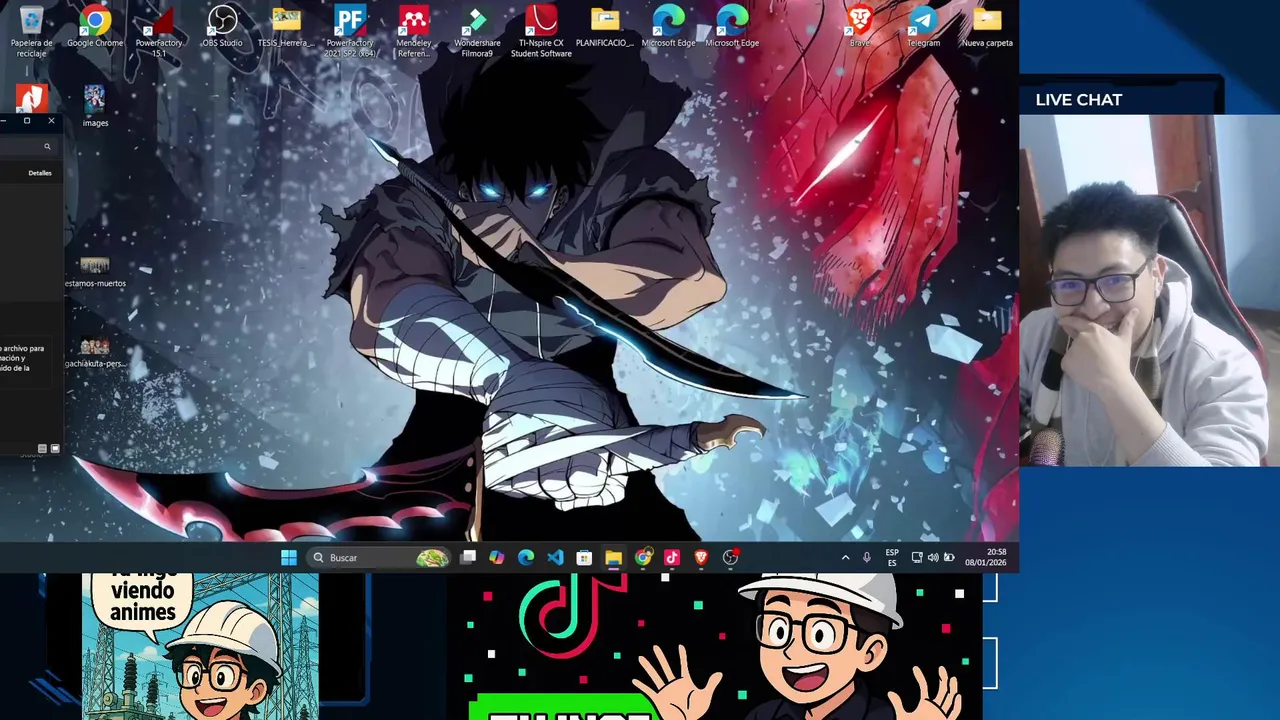The image size is (1280, 720).
Task: Open Microsoft Edge from the taskbar
Action: (526, 557)
